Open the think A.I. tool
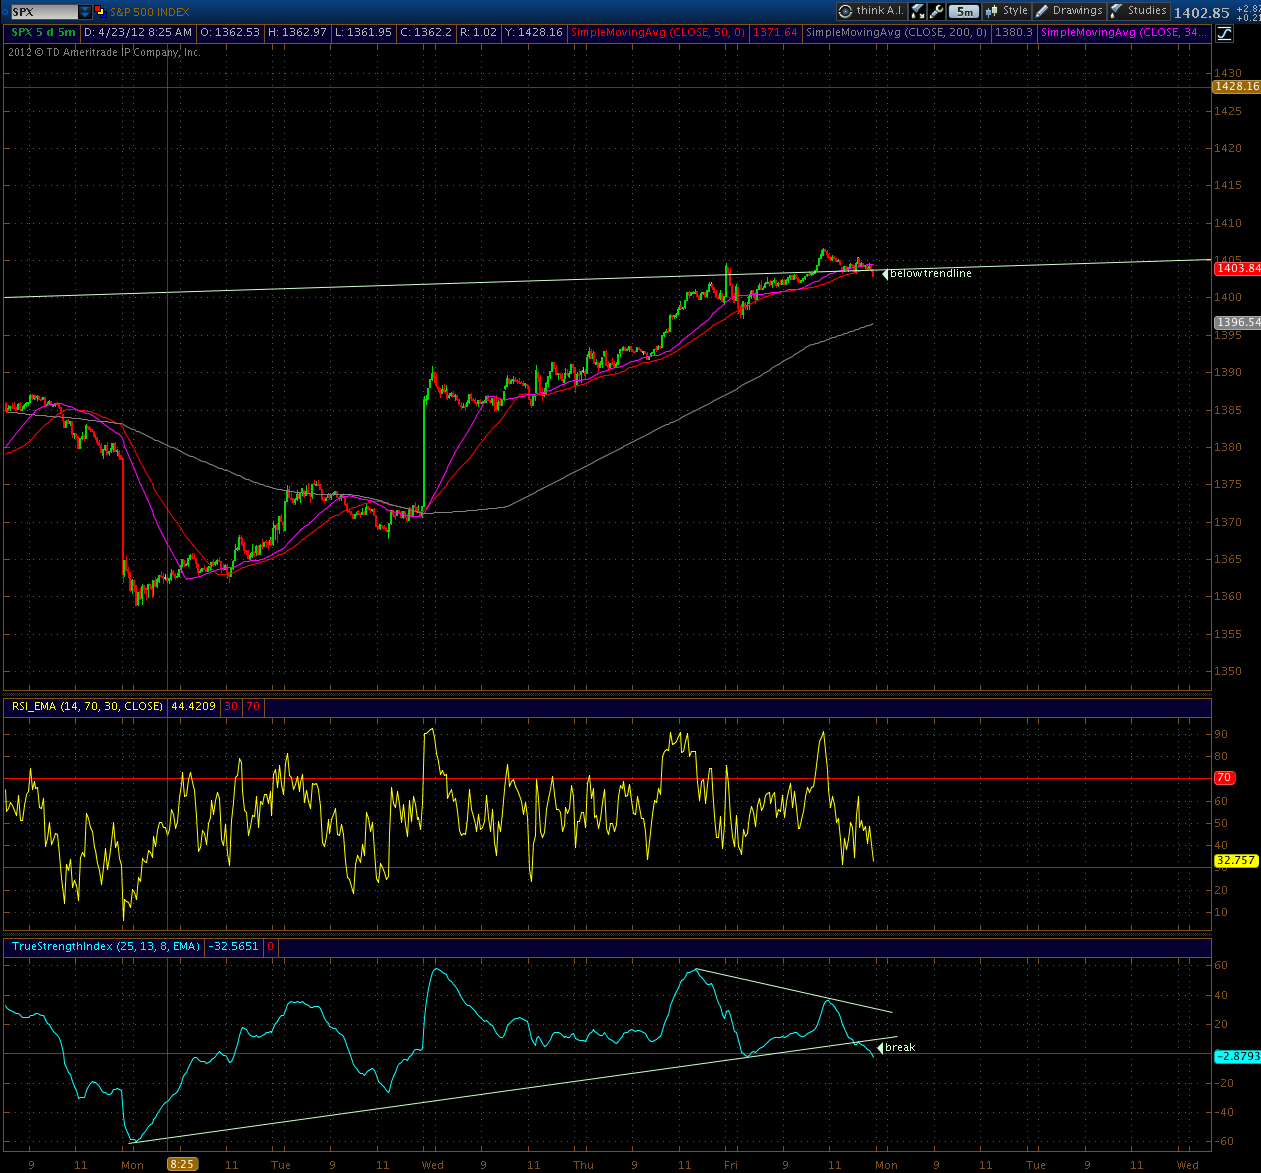Viewport: 1261px width, 1173px height. point(872,11)
